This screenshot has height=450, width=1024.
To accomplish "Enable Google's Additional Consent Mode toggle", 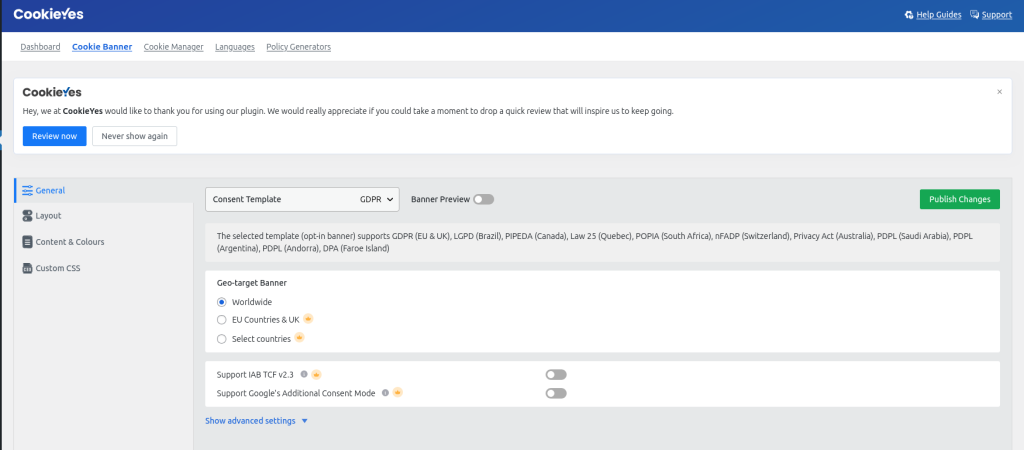I will click(x=556, y=393).
